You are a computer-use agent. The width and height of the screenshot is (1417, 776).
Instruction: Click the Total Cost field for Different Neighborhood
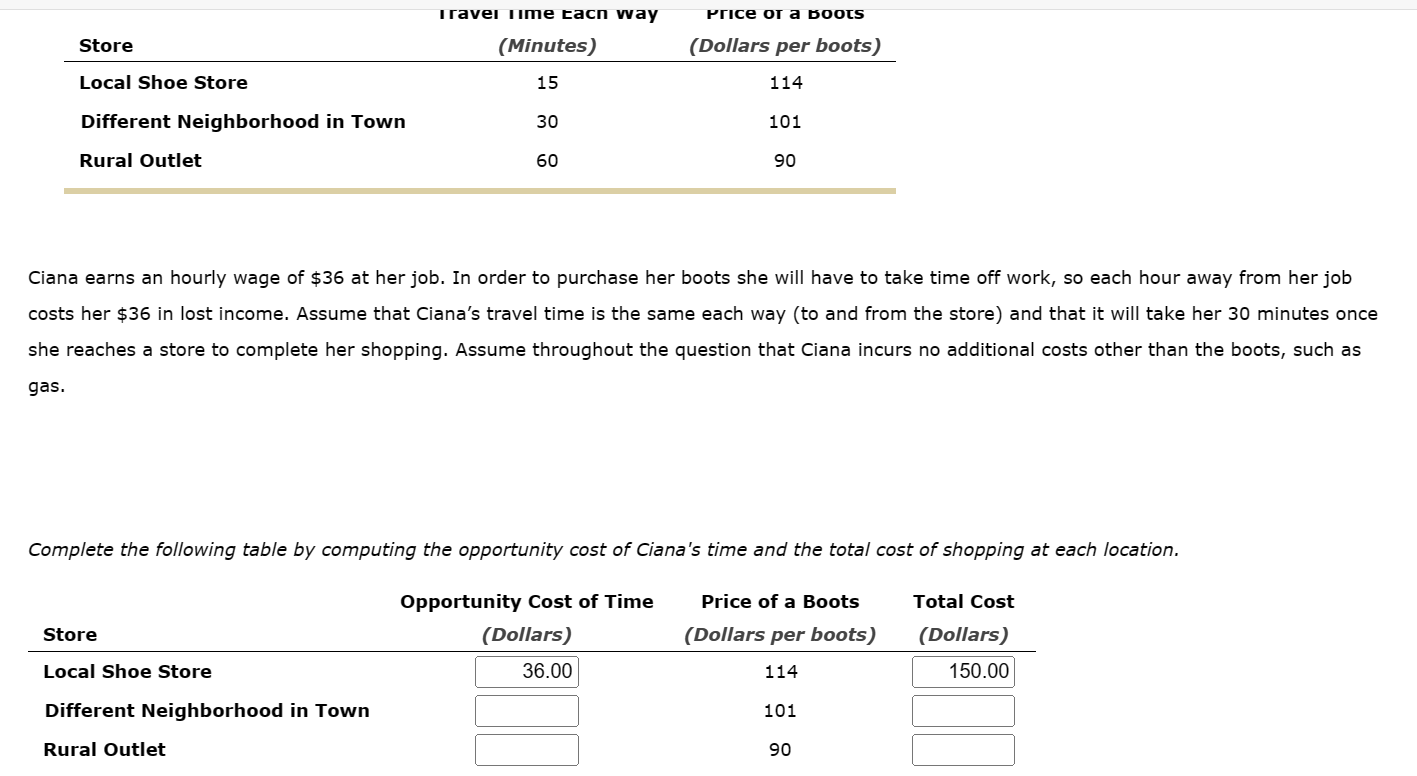(x=962, y=710)
